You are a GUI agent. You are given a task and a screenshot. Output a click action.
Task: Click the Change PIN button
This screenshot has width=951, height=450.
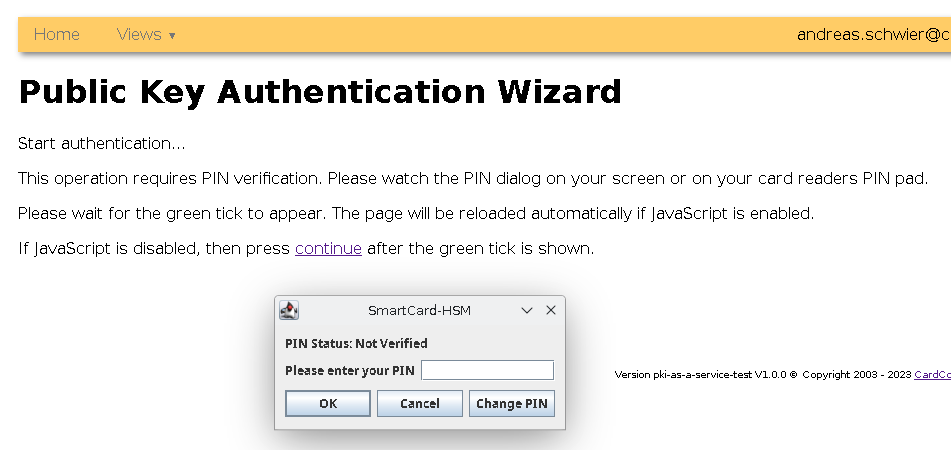[x=511, y=403]
